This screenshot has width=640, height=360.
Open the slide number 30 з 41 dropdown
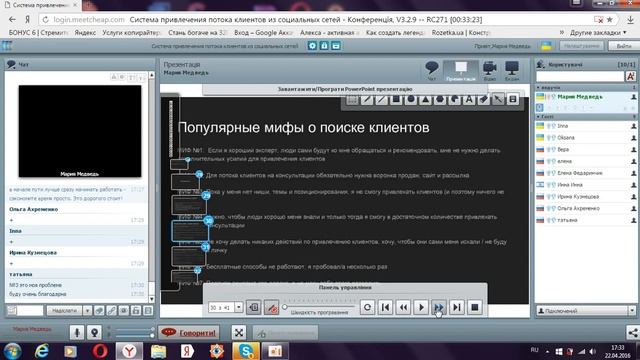[x=239, y=307]
